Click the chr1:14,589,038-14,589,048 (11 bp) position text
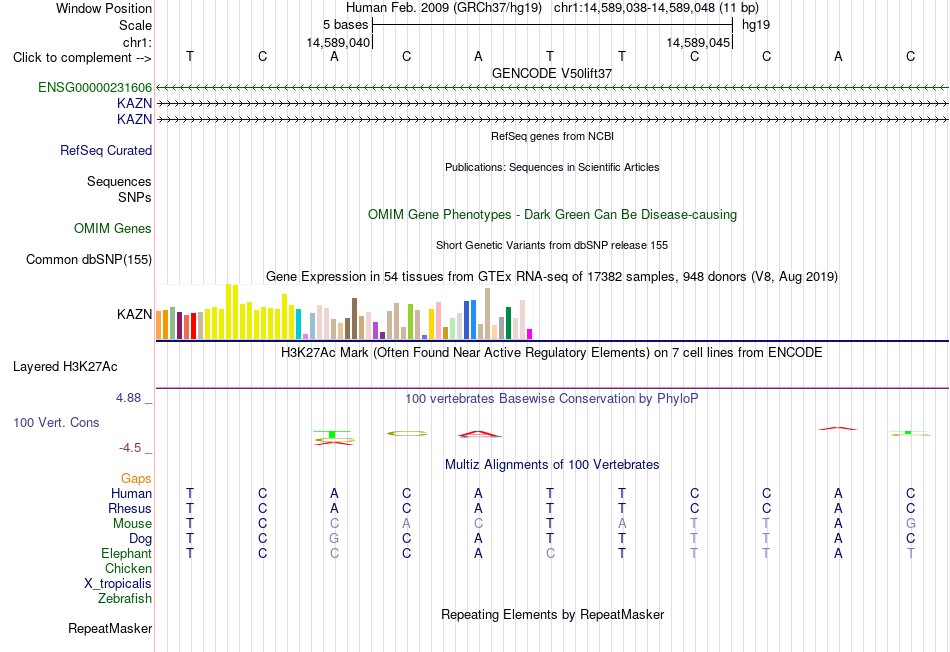Viewport: 950px width, 652px height. (x=656, y=8)
